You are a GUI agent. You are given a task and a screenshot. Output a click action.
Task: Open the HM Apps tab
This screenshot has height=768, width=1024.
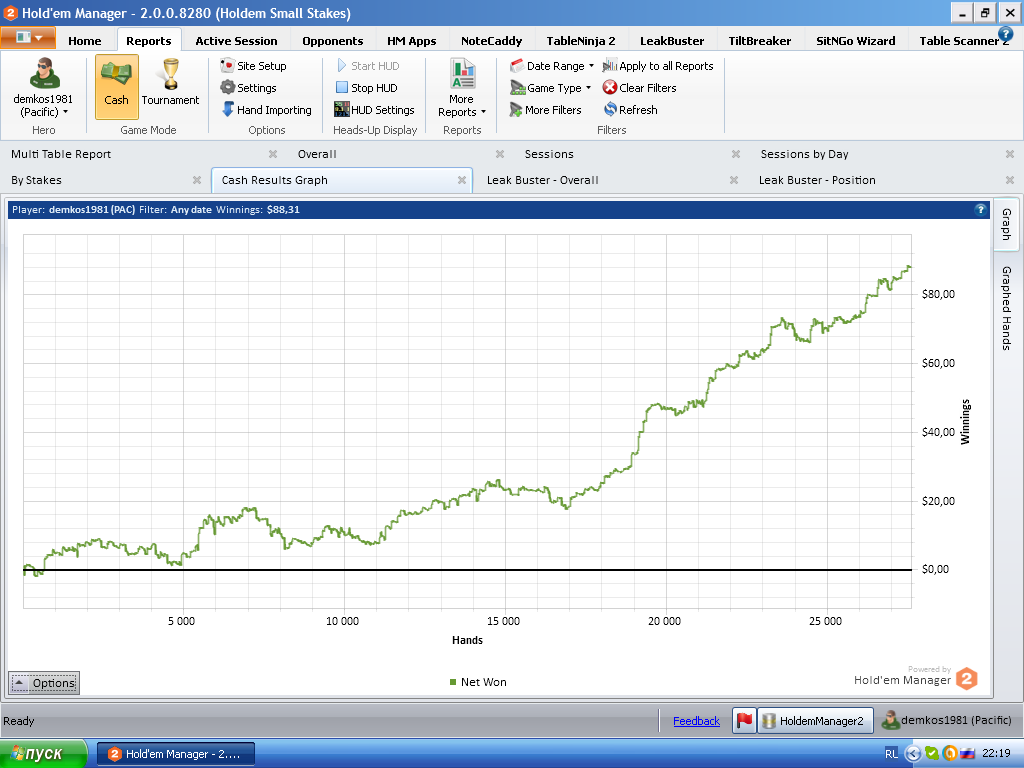point(411,40)
